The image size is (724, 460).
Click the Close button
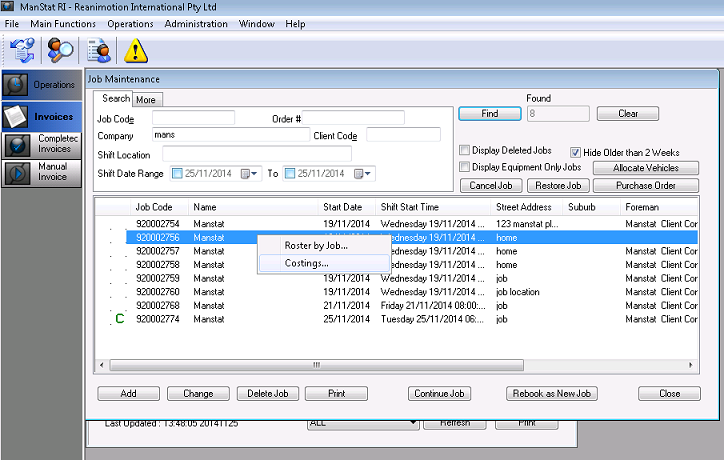click(670, 393)
